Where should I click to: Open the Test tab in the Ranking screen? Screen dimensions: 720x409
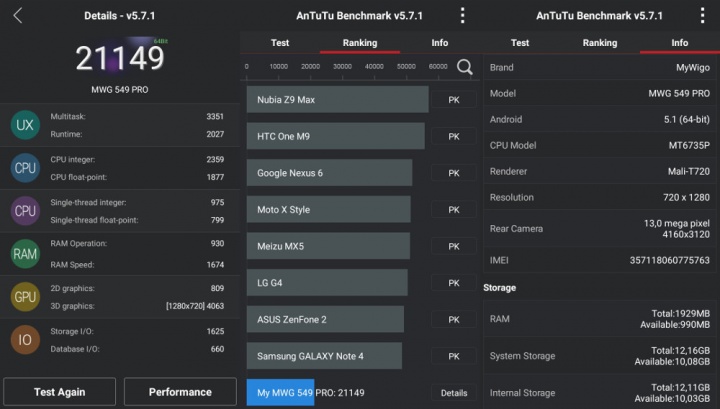[x=280, y=43]
